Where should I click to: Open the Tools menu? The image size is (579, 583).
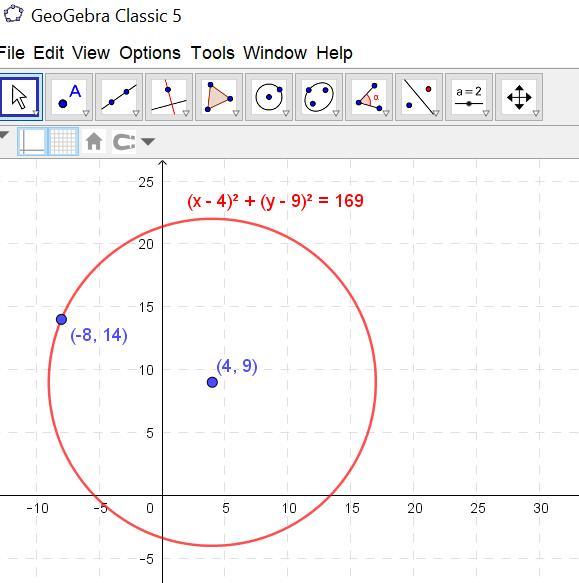coord(213,53)
